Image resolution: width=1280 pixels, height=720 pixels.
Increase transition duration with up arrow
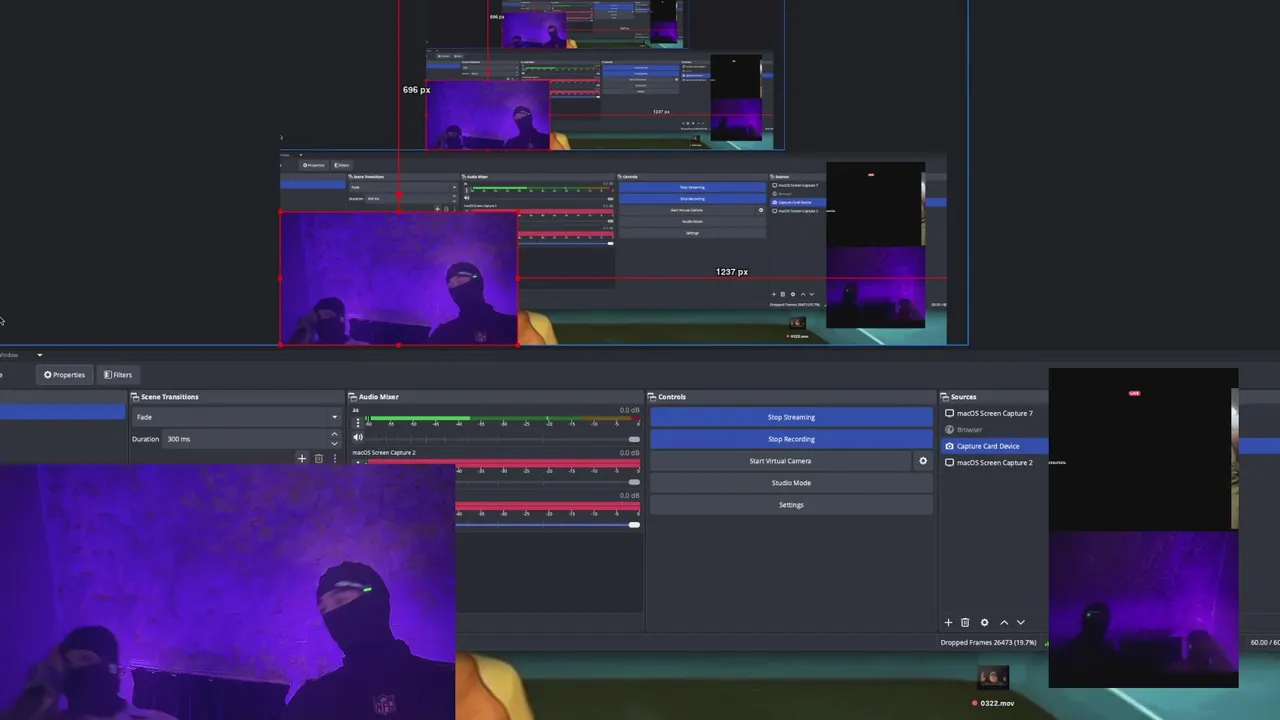coord(334,435)
